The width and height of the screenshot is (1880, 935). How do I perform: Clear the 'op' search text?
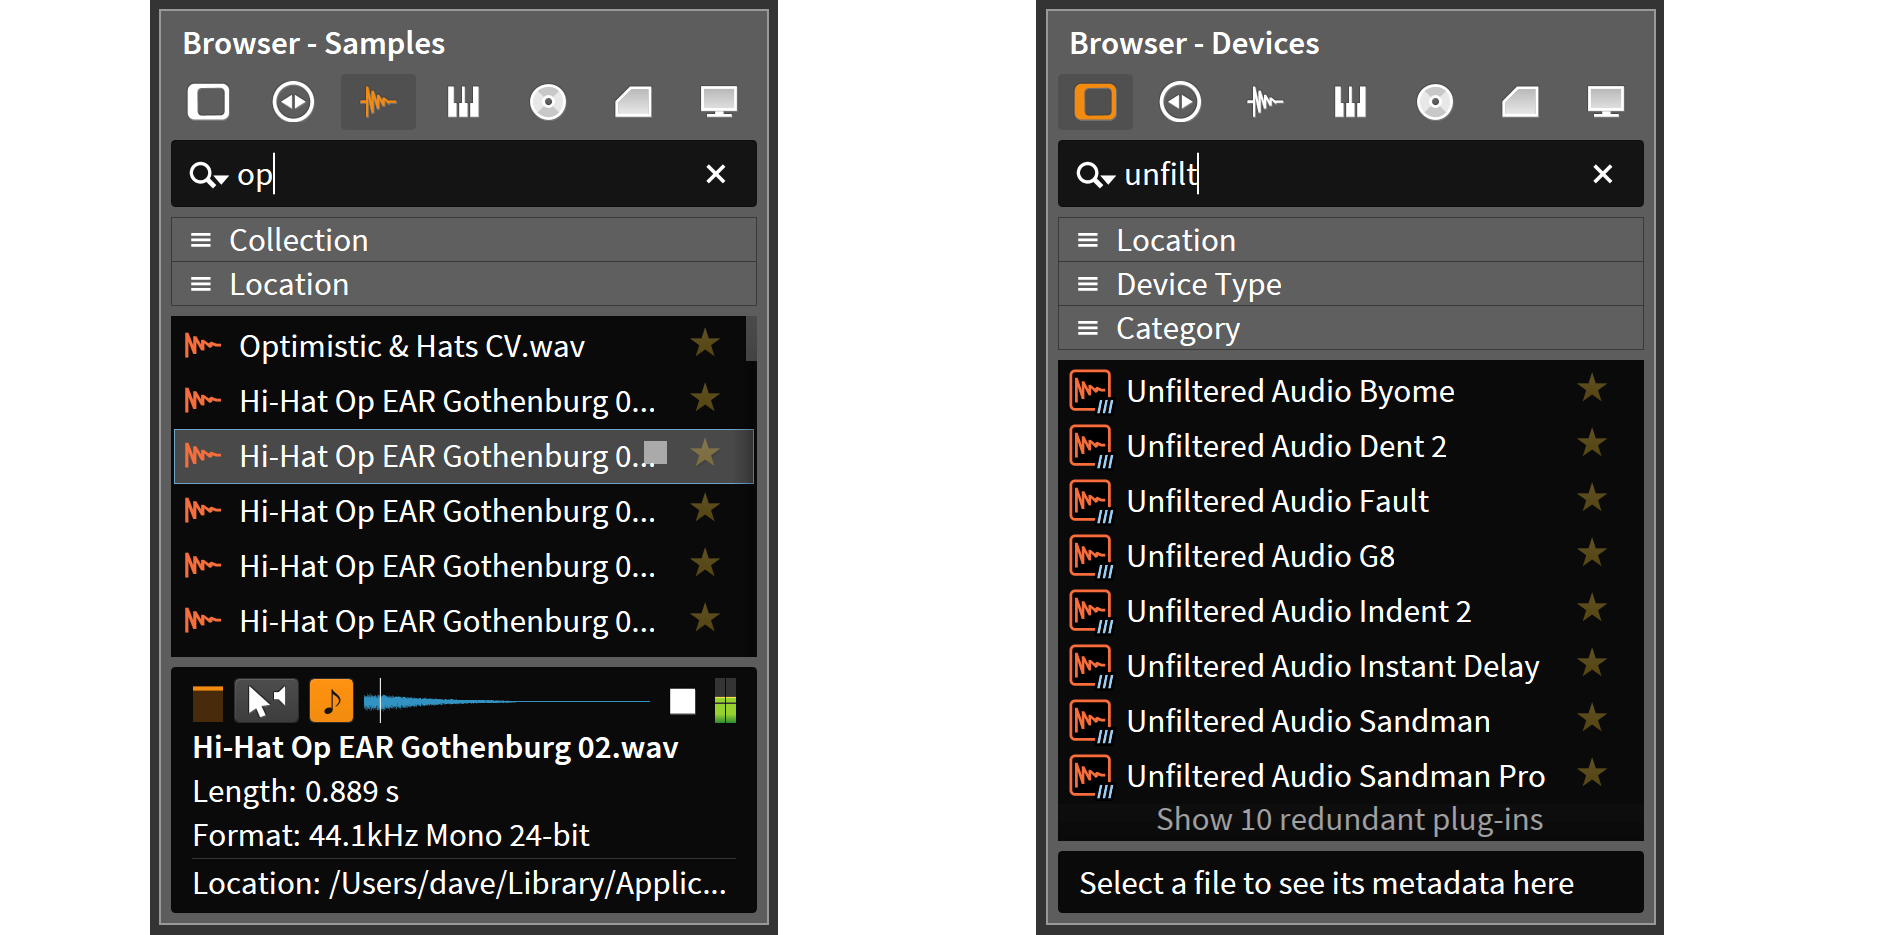pyautogui.click(x=716, y=174)
